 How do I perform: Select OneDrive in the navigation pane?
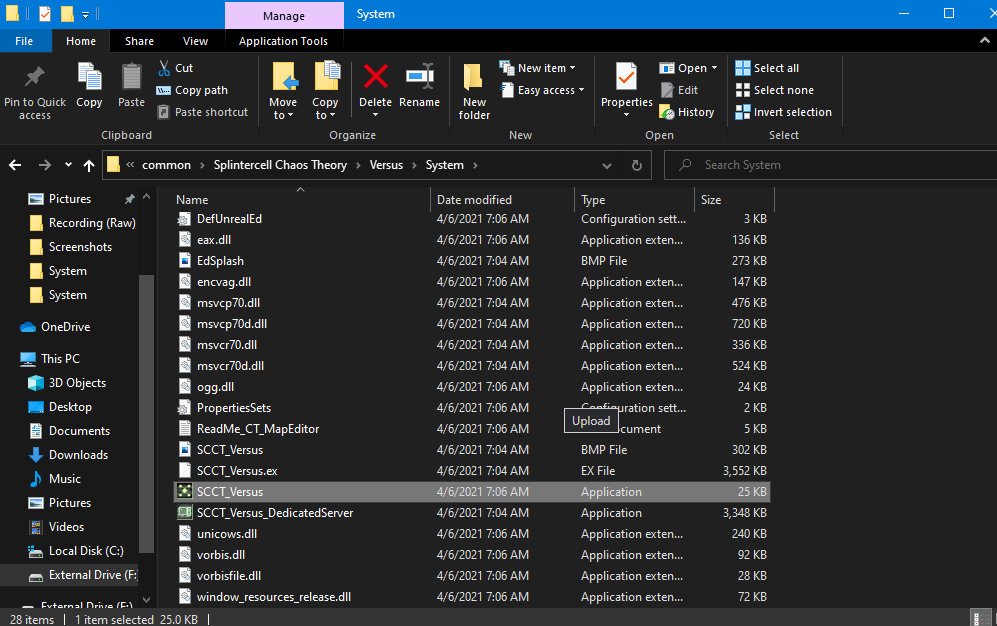click(55, 327)
